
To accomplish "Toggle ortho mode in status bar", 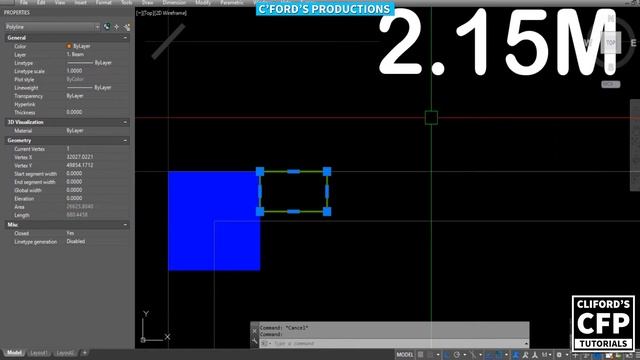I will (x=447, y=355).
